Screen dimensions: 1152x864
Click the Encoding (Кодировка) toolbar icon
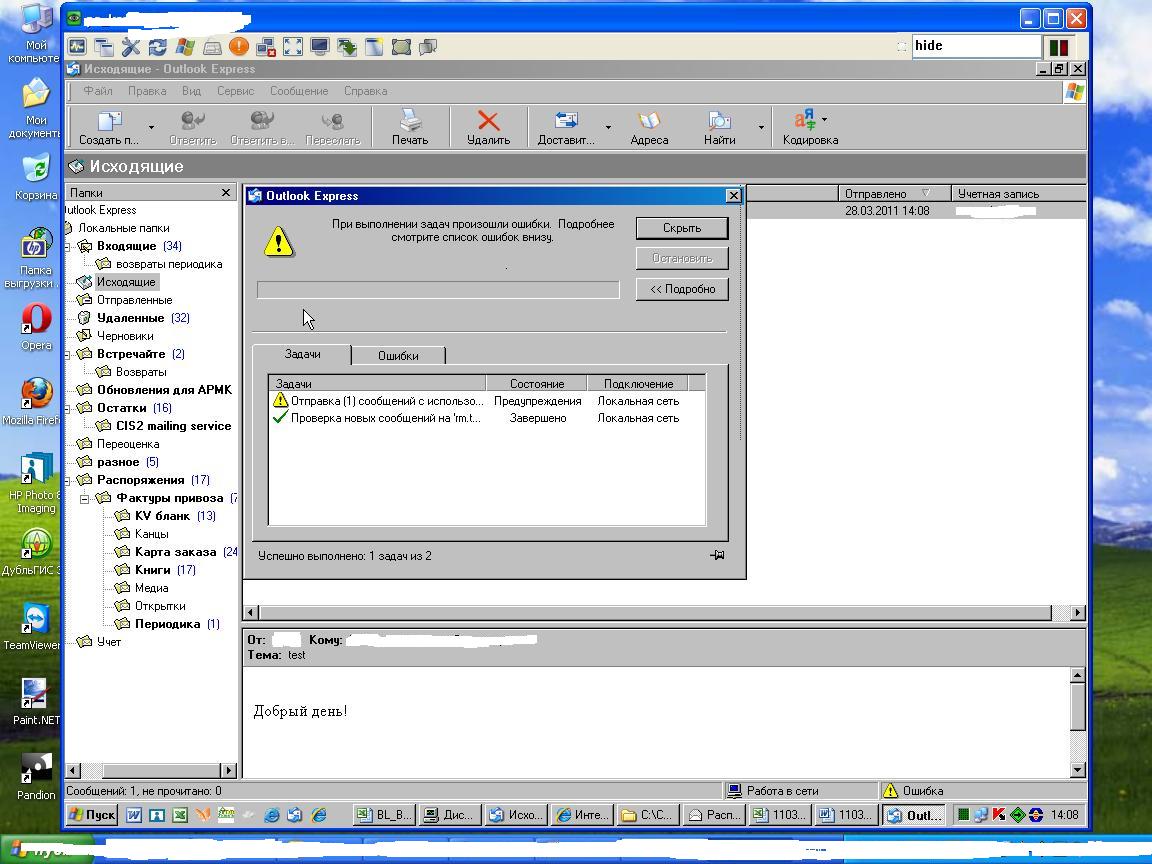coord(804,119)
